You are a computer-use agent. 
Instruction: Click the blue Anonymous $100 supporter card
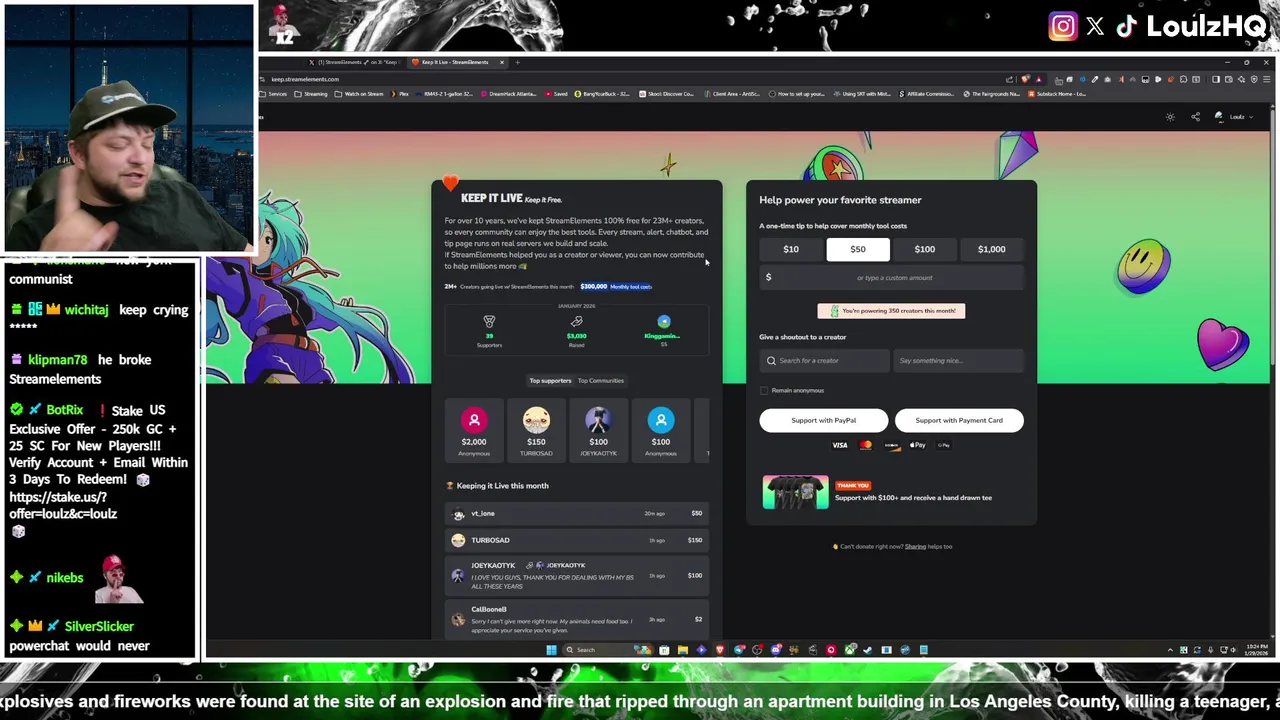coord(661,432)
